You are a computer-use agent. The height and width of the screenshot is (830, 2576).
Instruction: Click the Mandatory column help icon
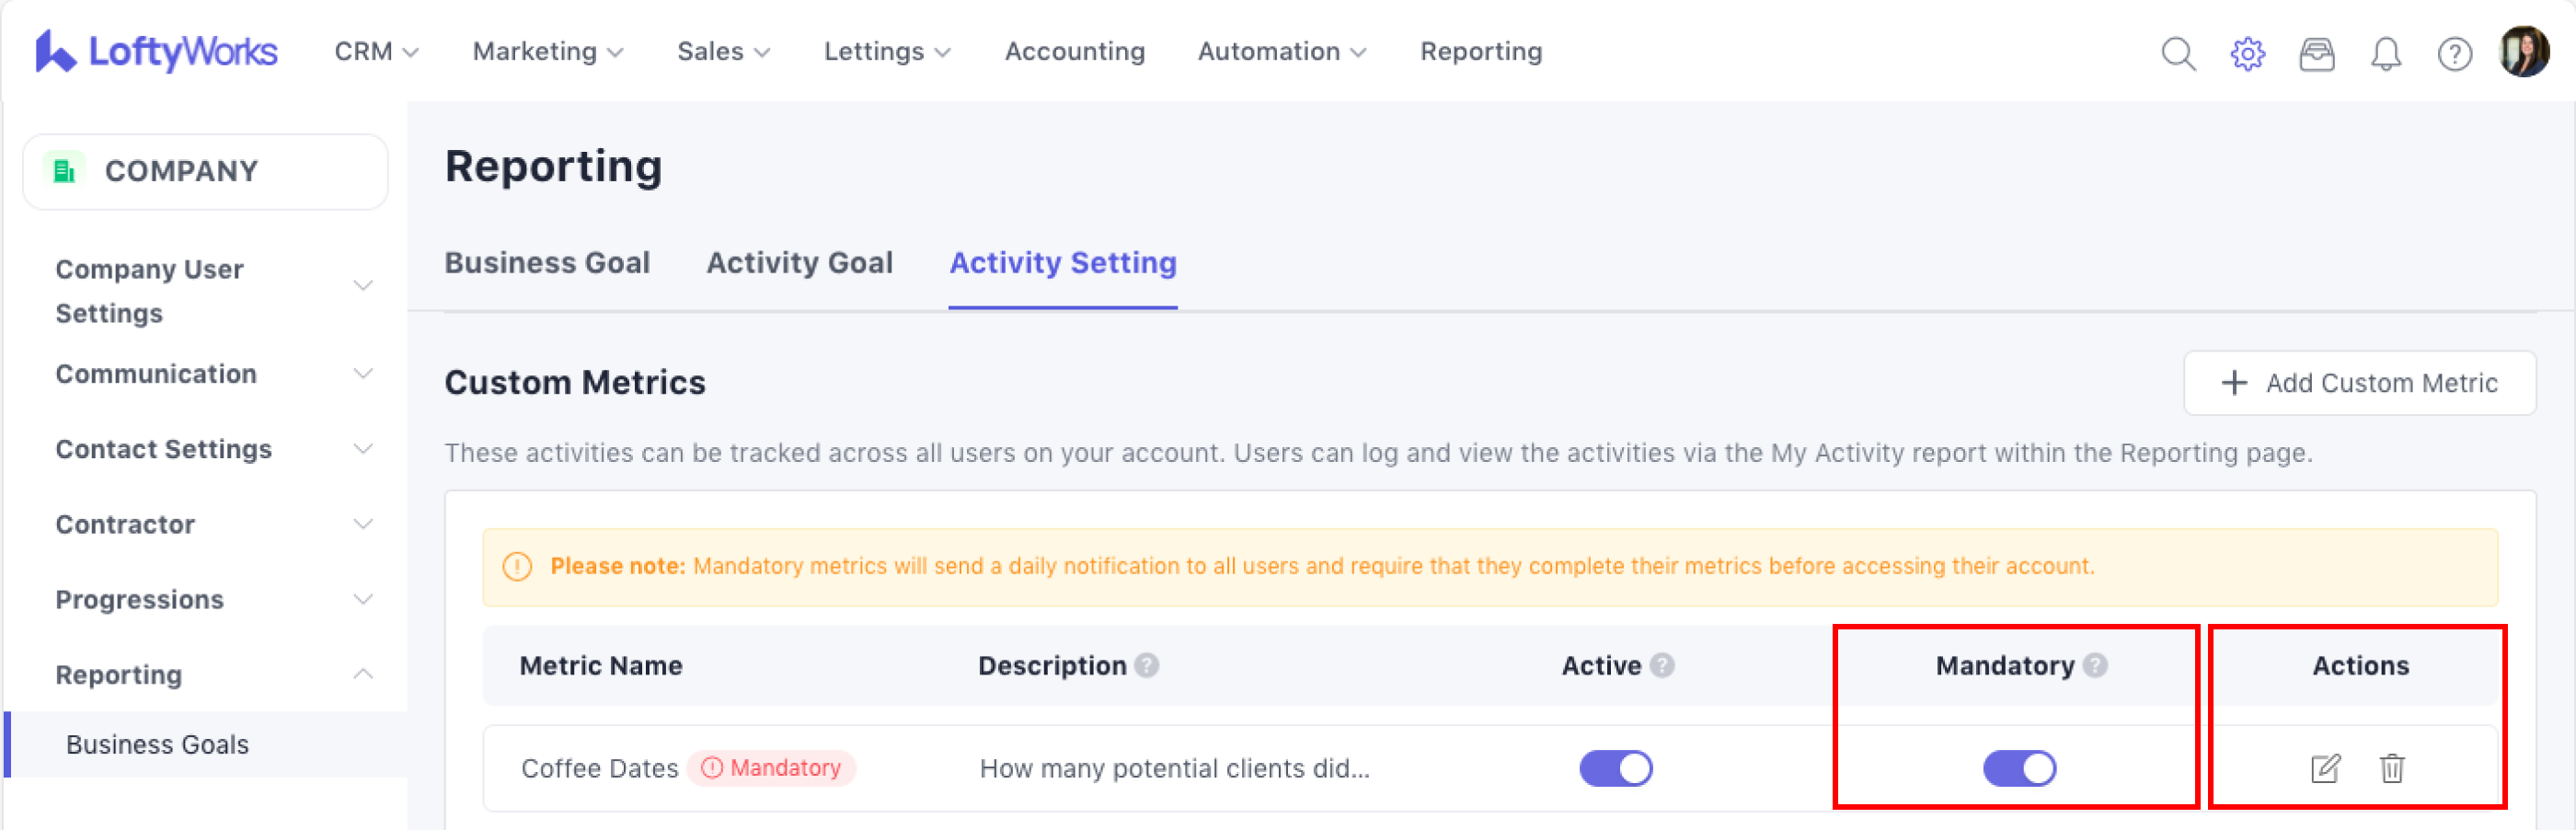point(2096,665)
